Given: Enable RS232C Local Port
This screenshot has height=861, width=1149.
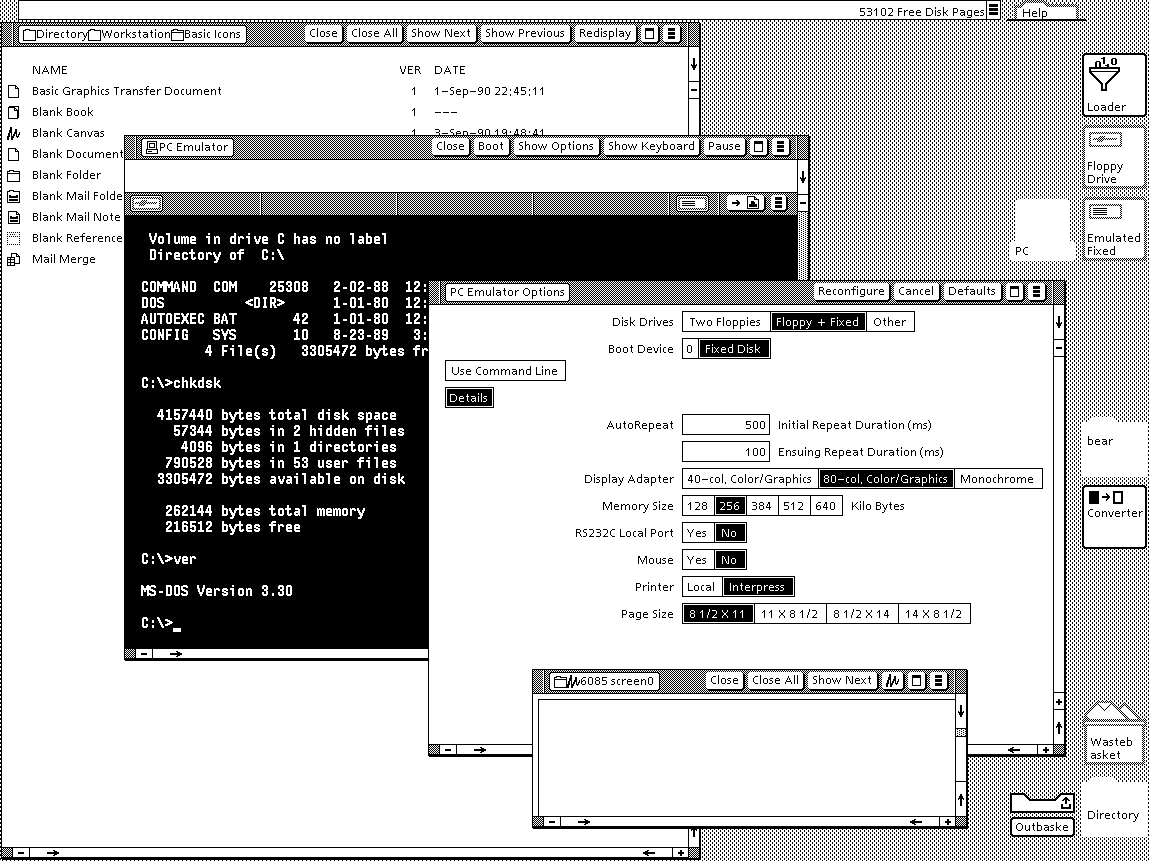Looking at the screenshot, I should [698, 532].
